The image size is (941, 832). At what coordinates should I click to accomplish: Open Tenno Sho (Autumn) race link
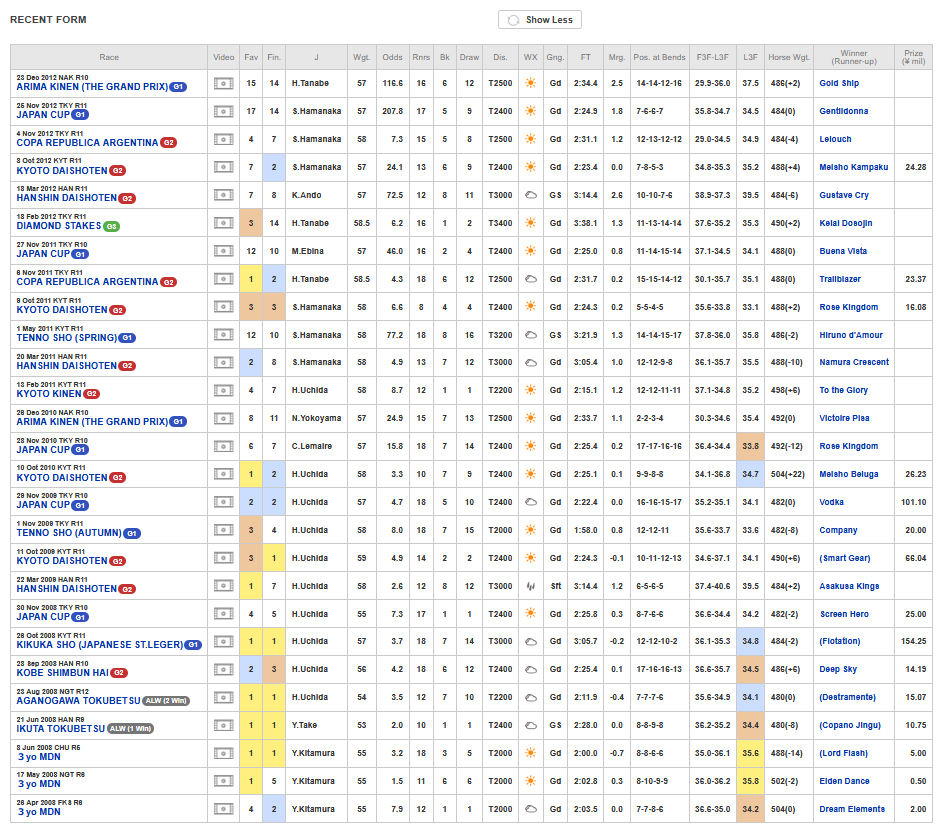click(x=69, y=533)
